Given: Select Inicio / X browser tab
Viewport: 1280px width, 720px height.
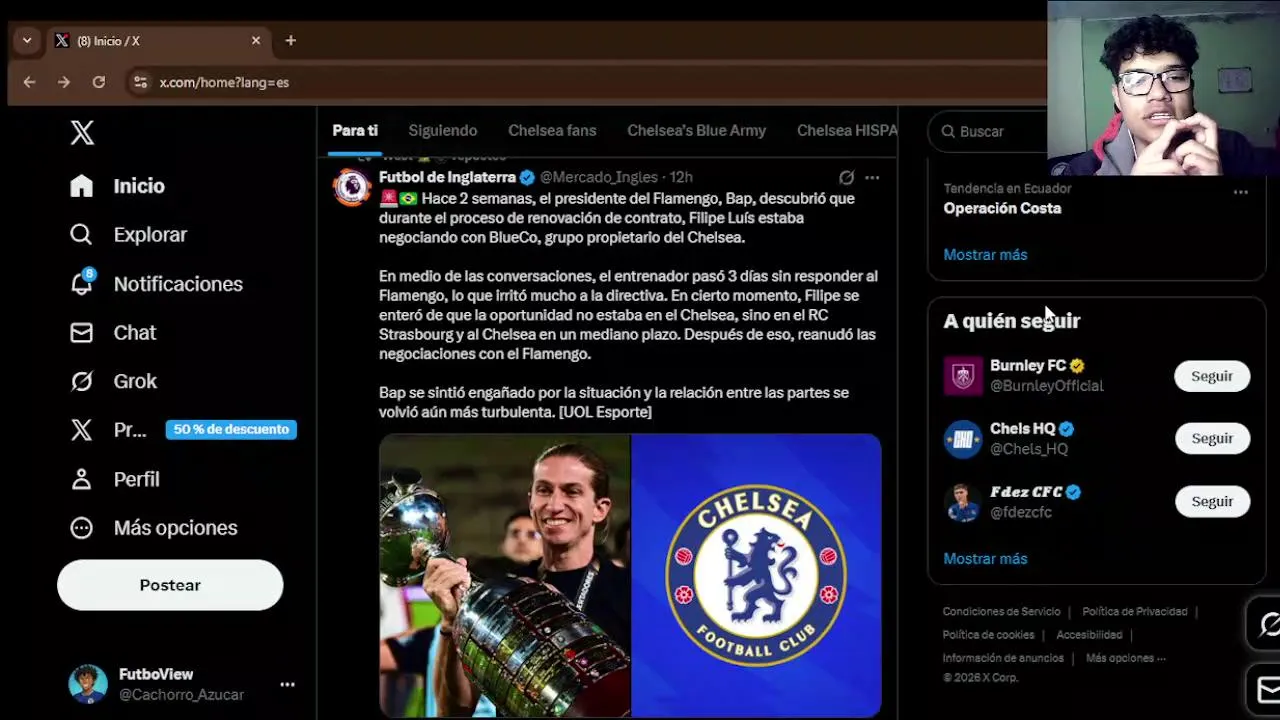Looking at the screenshot, I should [157, 41].
